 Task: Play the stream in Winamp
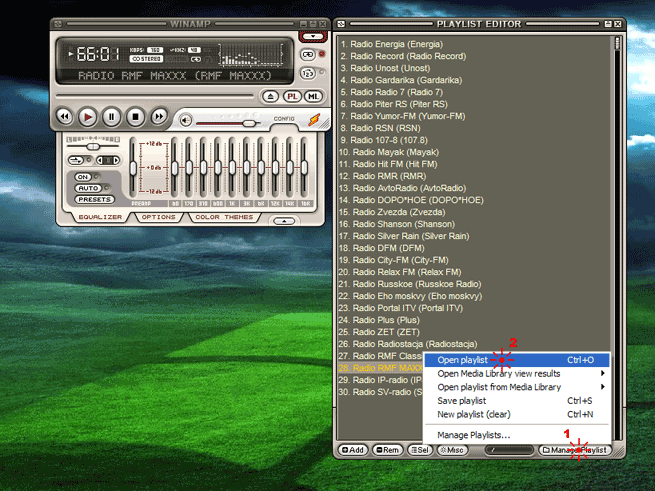[88, 117]
